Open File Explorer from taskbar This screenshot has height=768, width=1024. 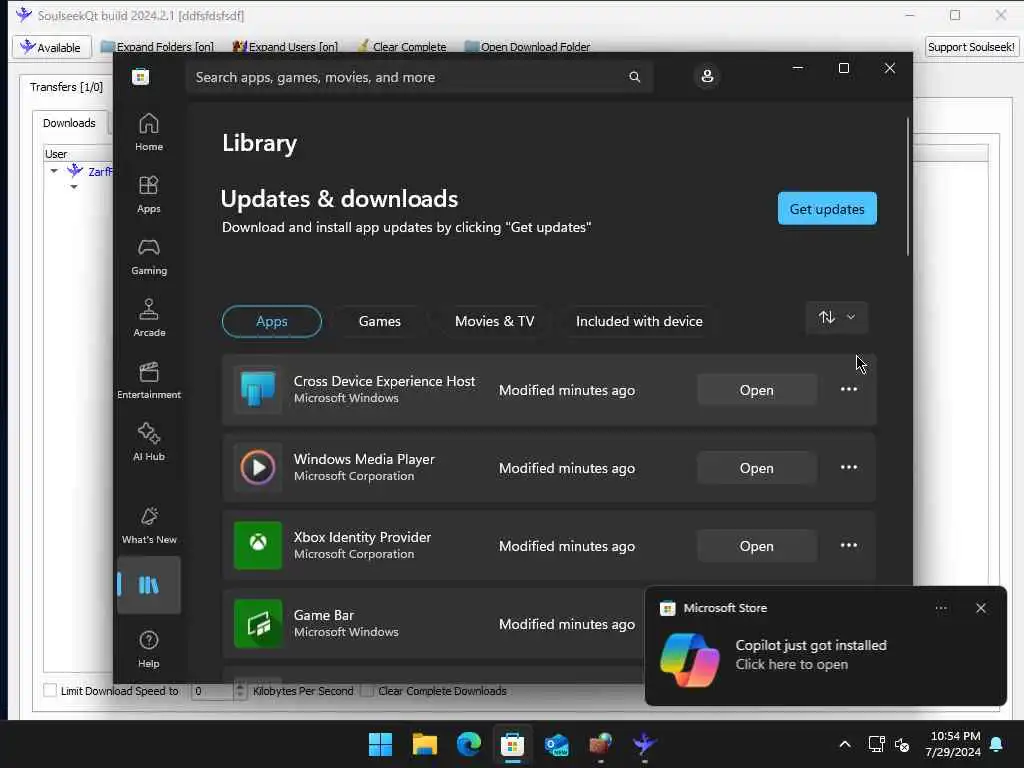click(x=424, y=744)
